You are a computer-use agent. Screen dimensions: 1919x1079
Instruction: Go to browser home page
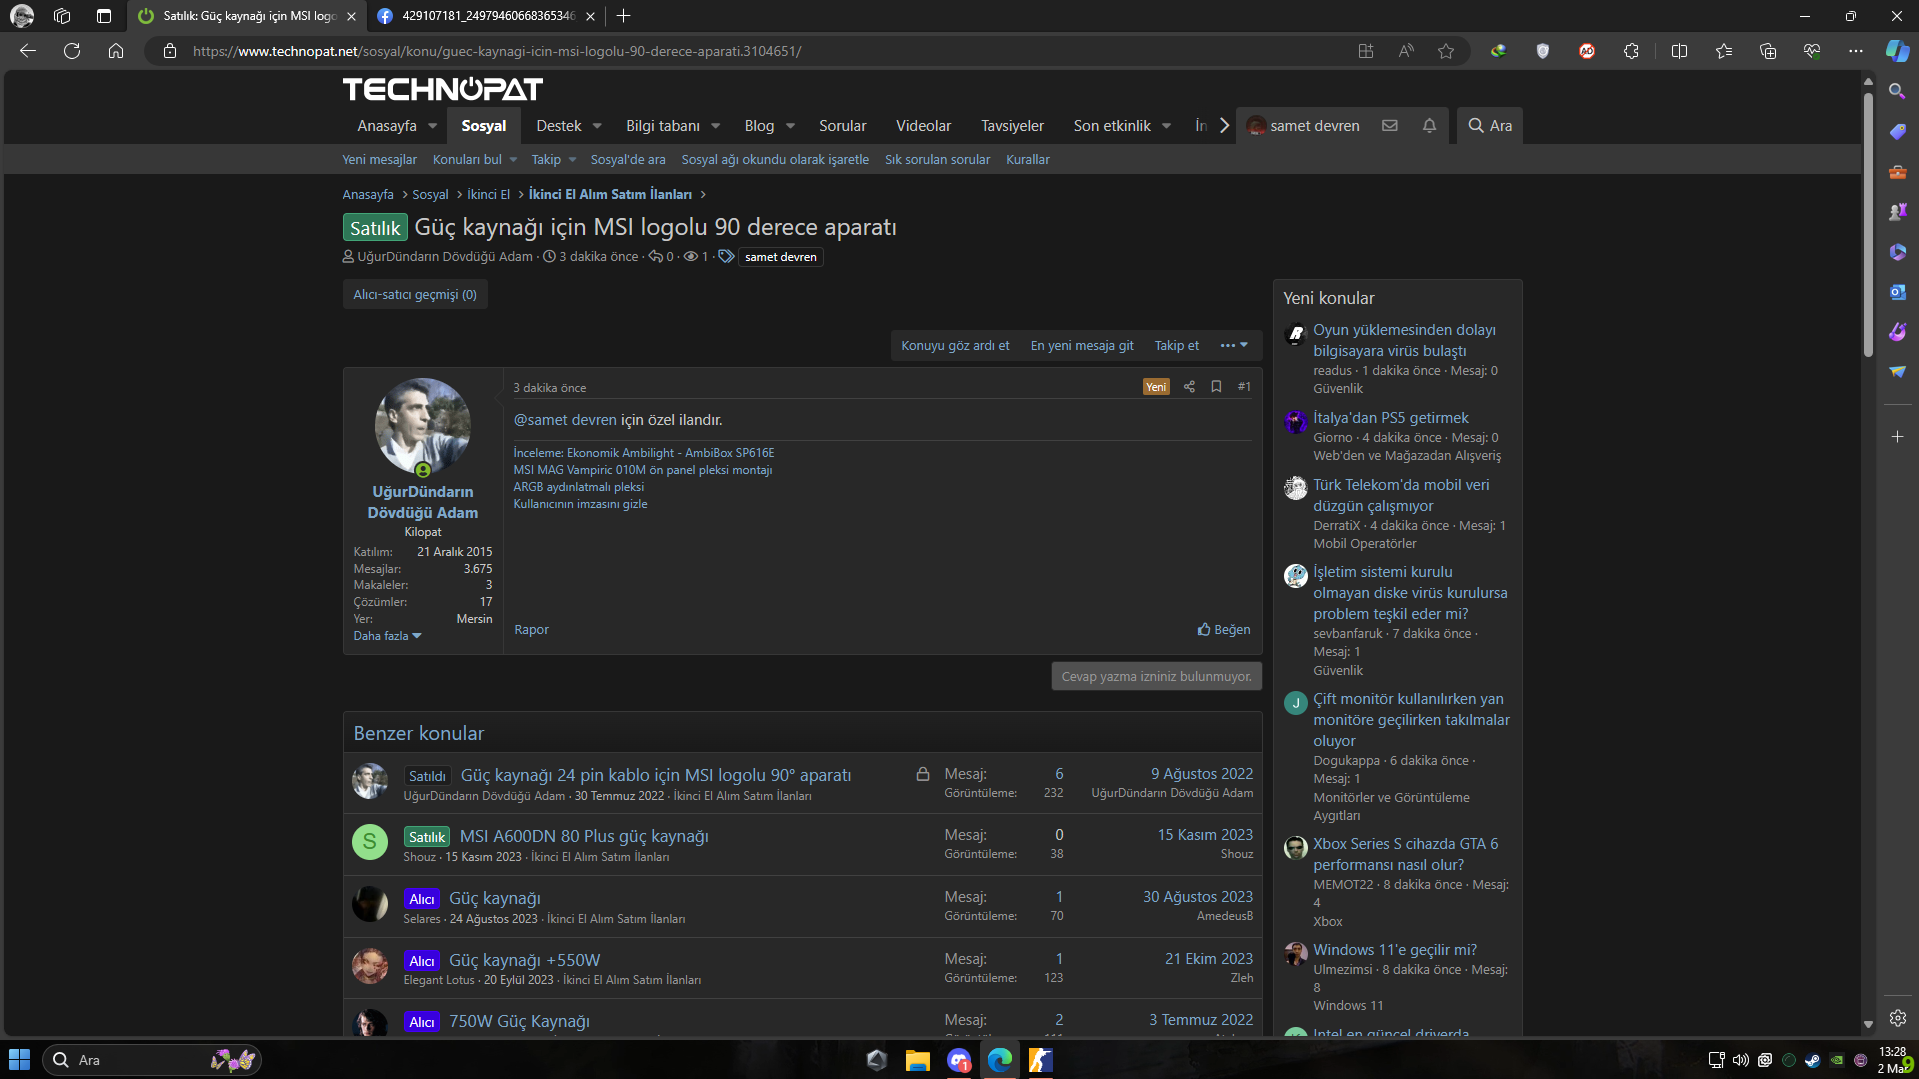click(116, 51)
